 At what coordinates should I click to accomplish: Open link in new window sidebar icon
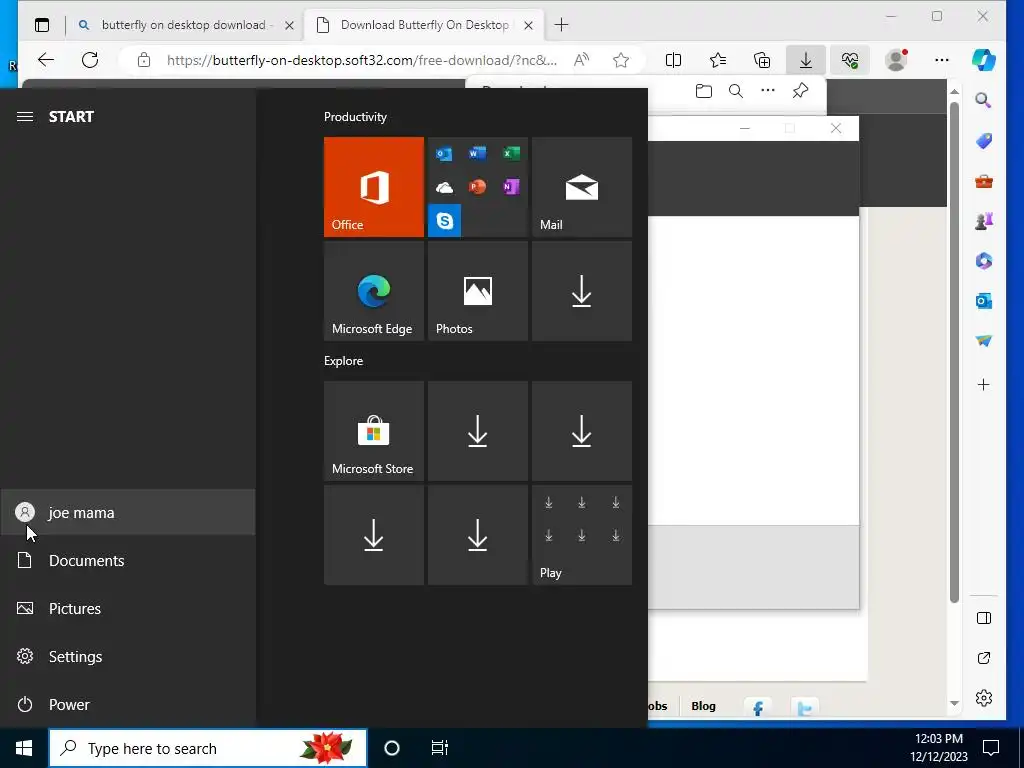point(984,658)
